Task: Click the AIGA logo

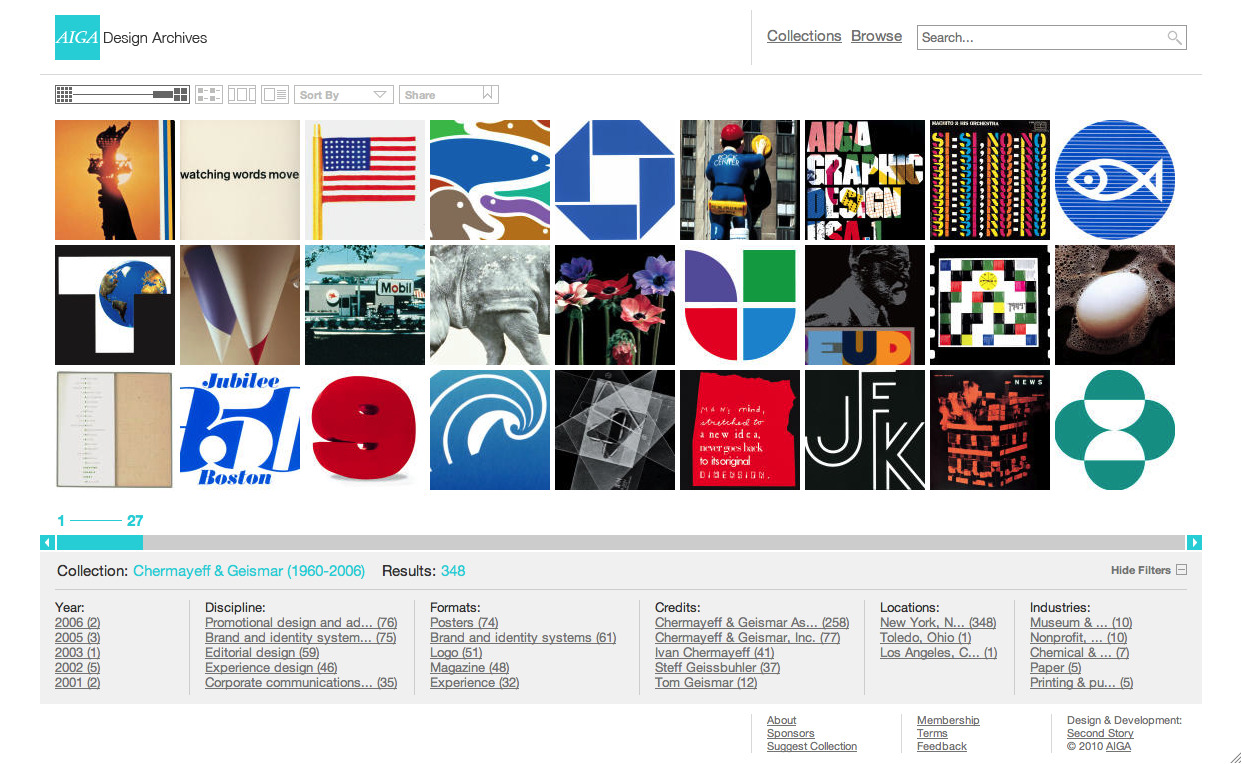Action: (x=77, y=37)
